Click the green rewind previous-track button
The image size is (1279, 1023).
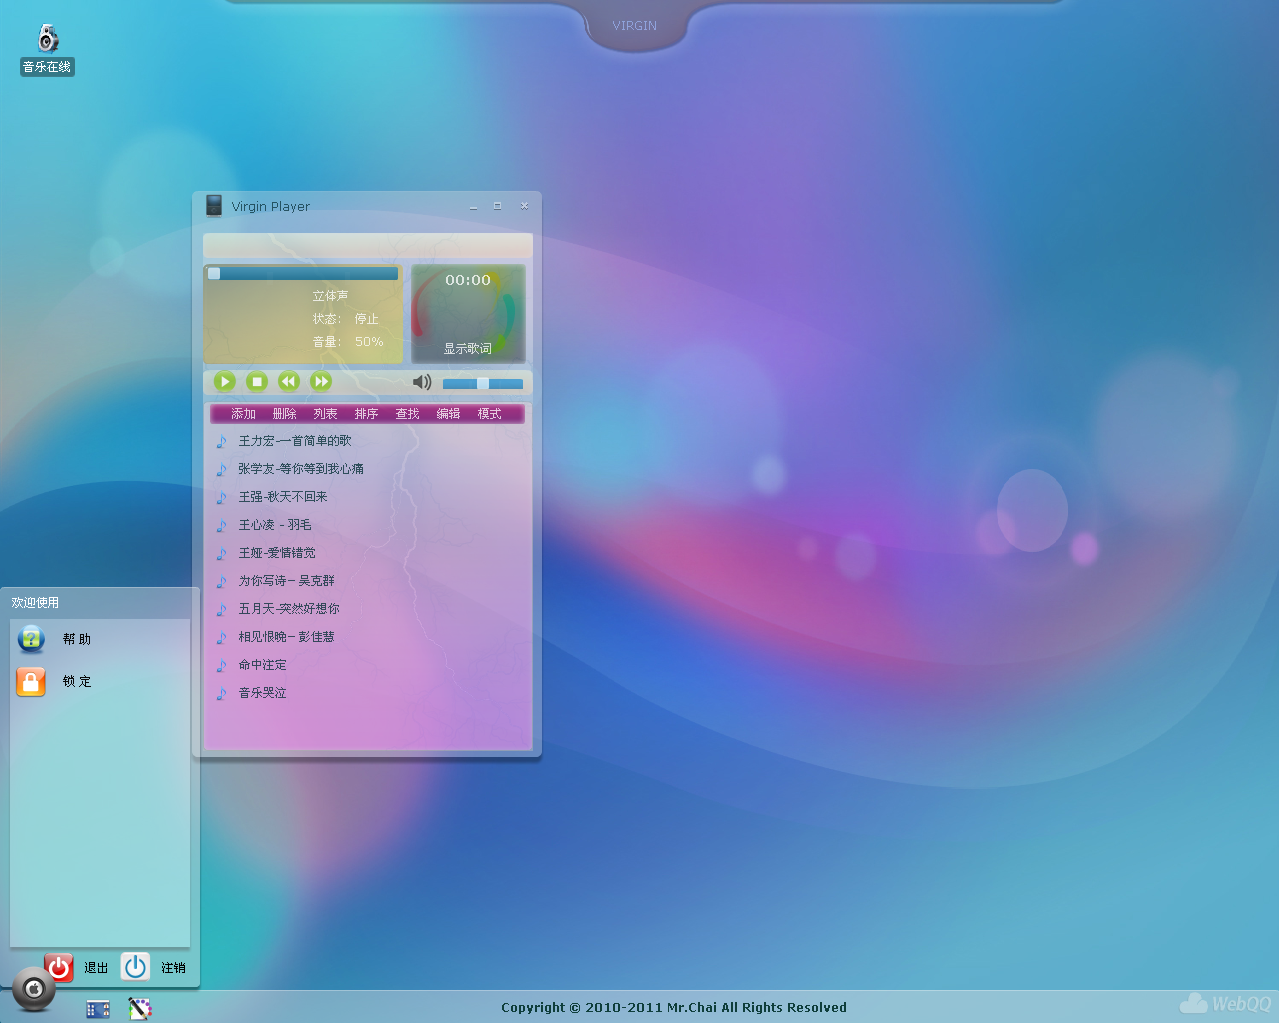pyautogui.click(x=289, y=381)
